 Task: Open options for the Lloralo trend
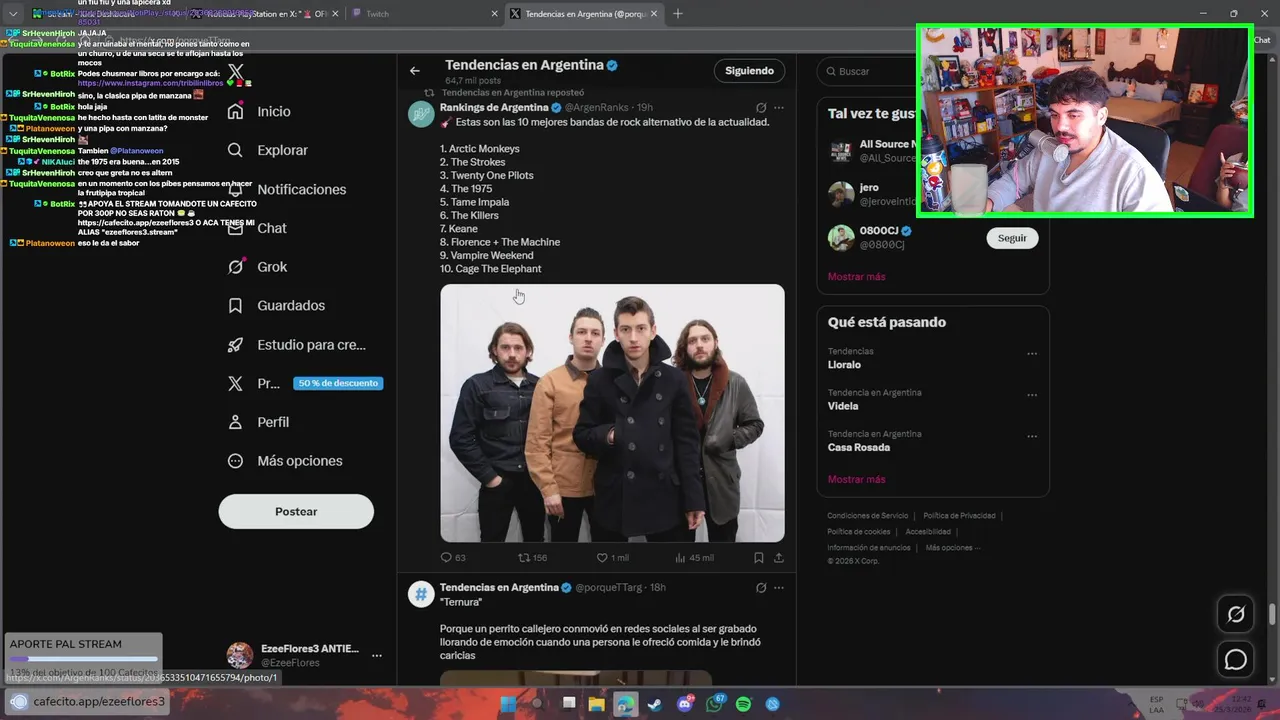click(x=1032, y=353)
